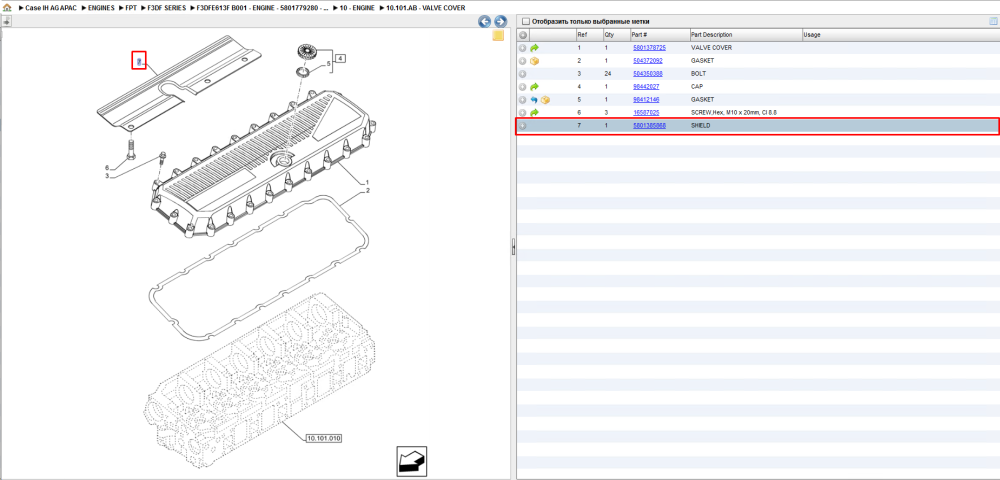Click the black return arrow icon below diagram
This screenshot has width=1000, height=480.
tap(411, 460)
